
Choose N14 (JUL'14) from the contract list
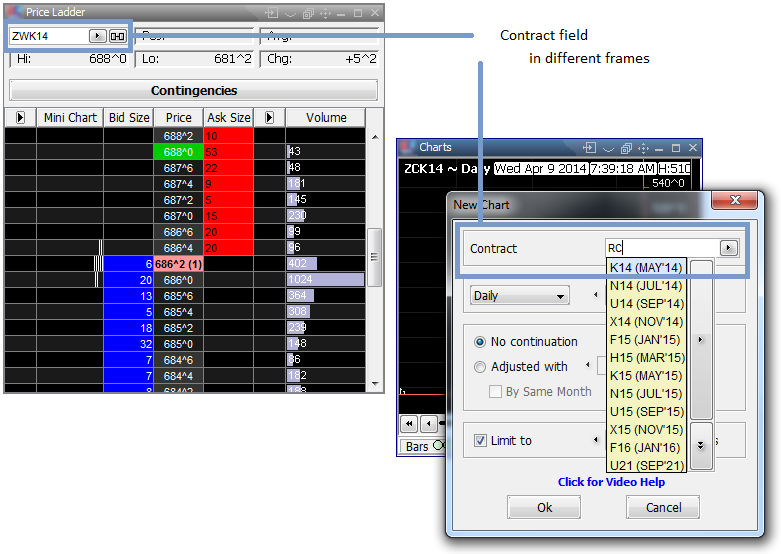click(646, 285)
